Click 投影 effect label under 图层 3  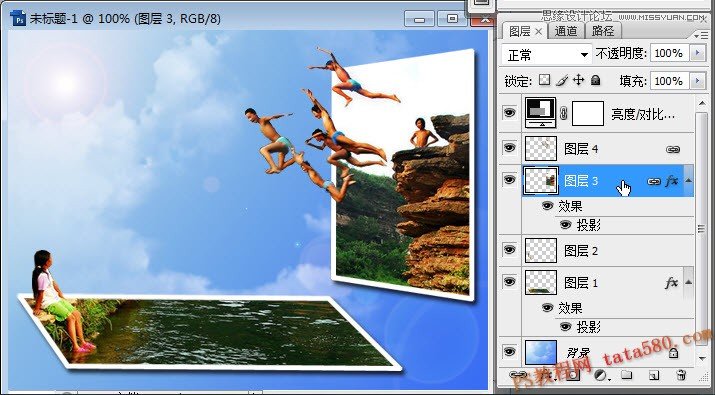(x=588, y=225)
